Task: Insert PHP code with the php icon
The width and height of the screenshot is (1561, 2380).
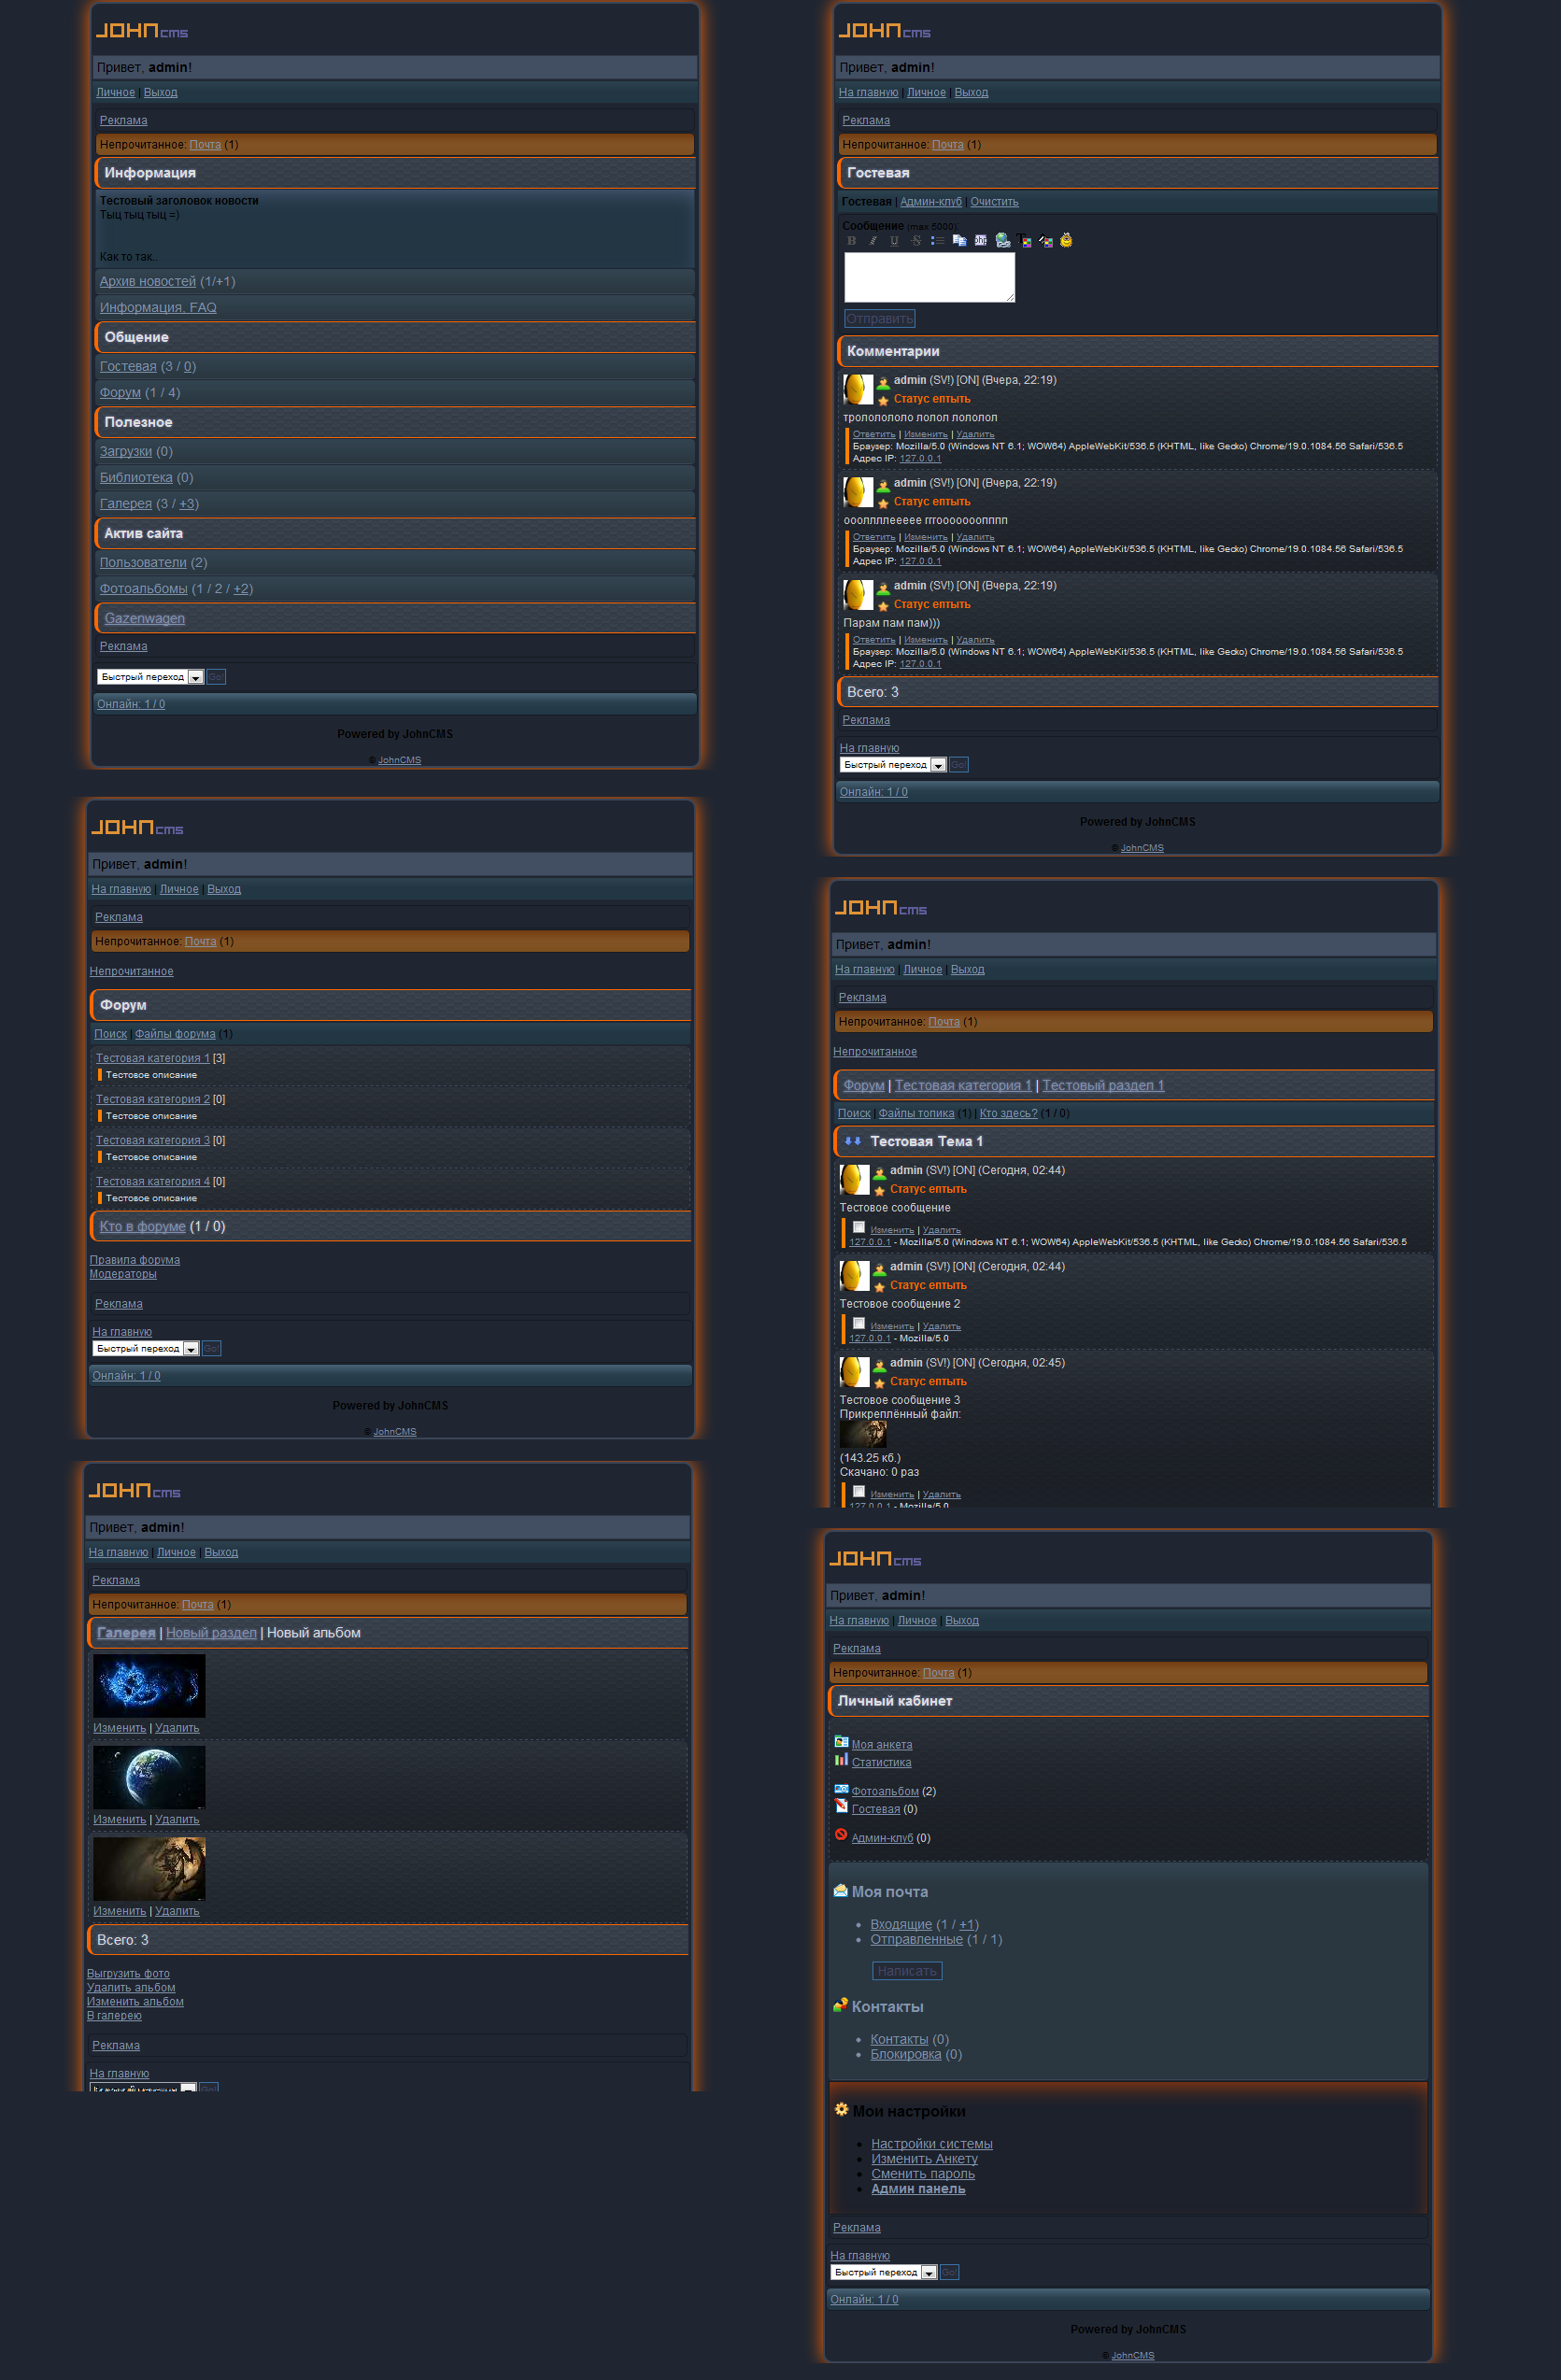Action: coord(980,241)
